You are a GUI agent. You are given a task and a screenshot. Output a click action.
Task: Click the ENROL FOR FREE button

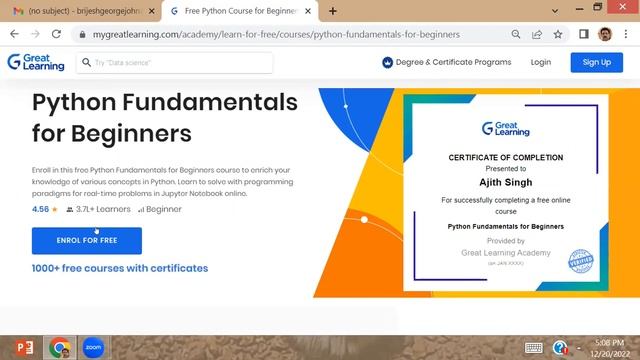(87, 241)
